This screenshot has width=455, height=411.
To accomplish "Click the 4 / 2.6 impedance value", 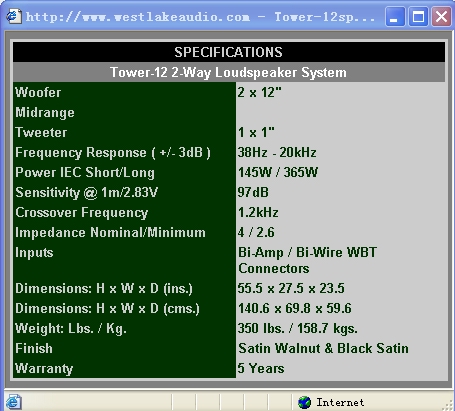I will 256,232.
